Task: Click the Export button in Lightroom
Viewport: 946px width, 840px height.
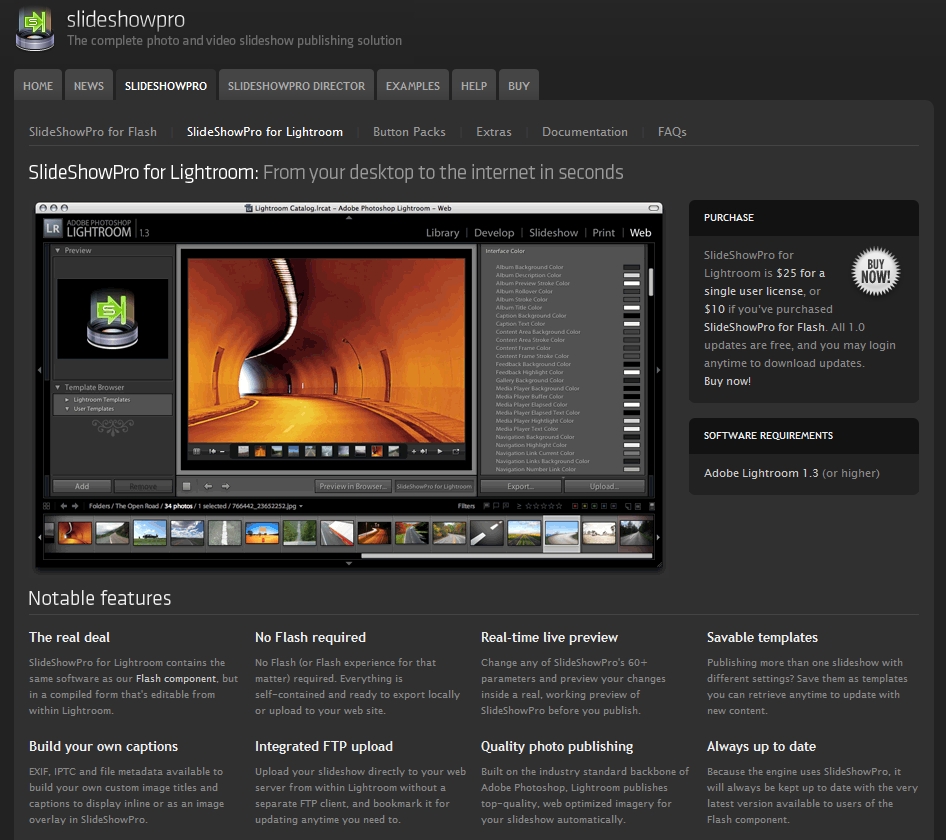Action: [521, 486]
